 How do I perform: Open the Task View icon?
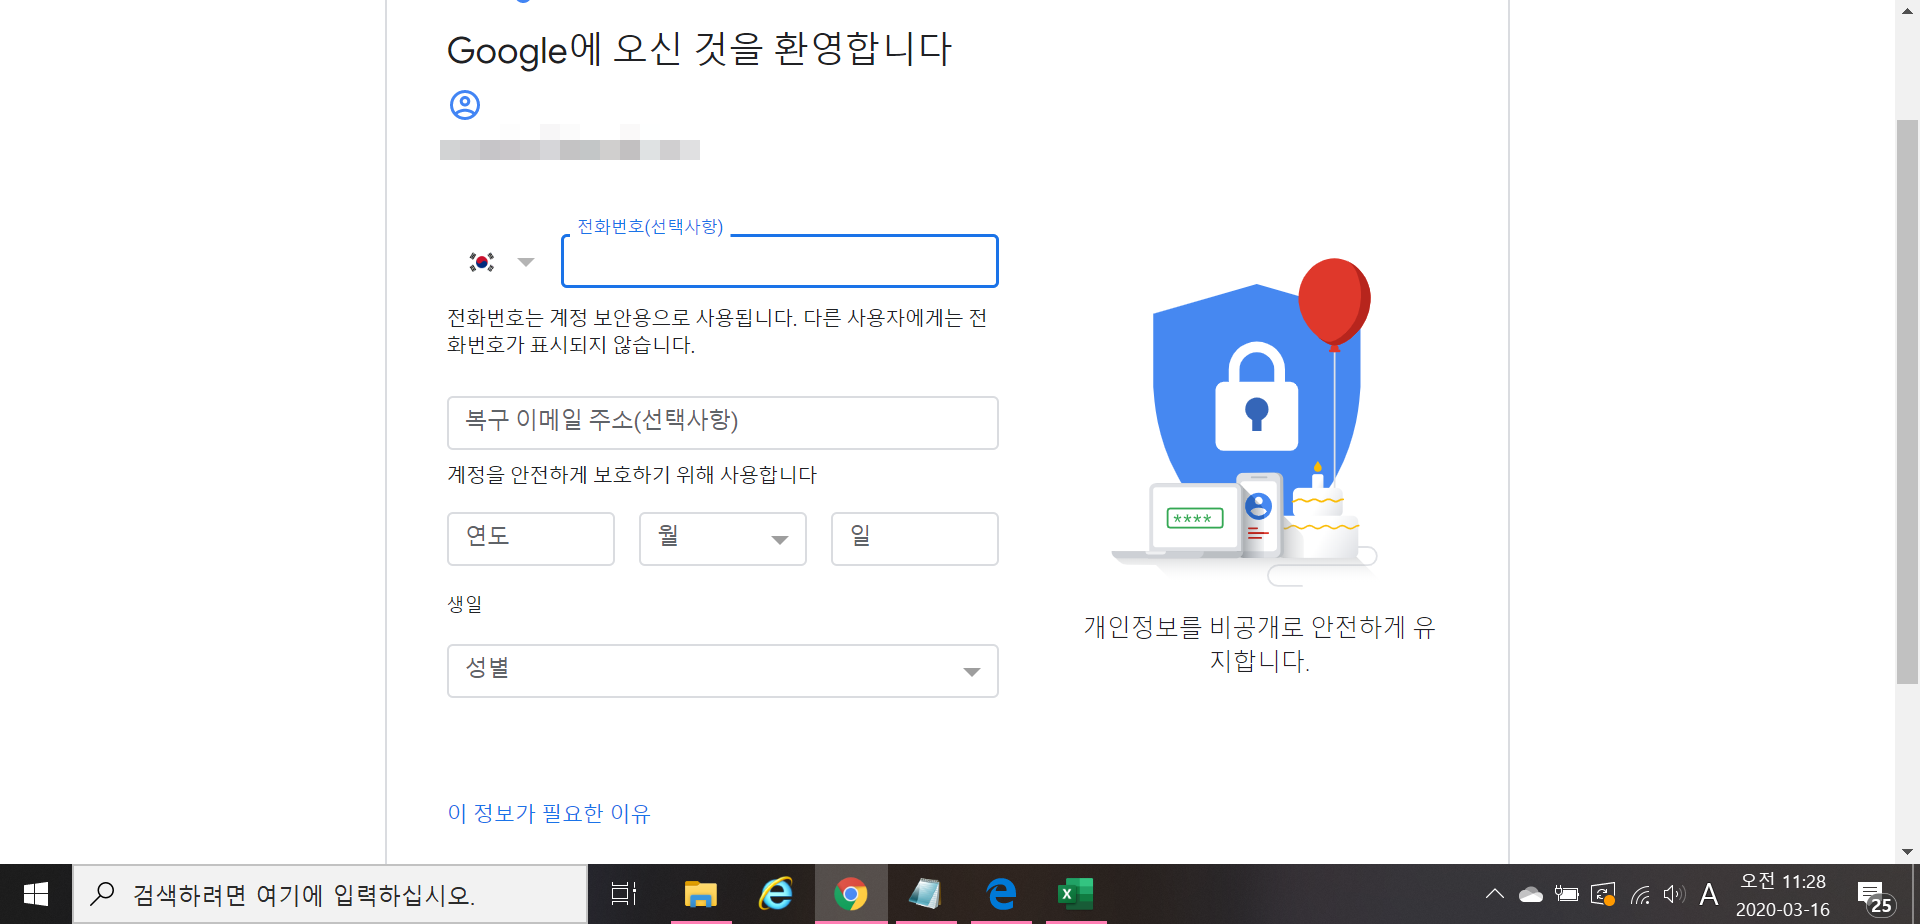(624, 894)
